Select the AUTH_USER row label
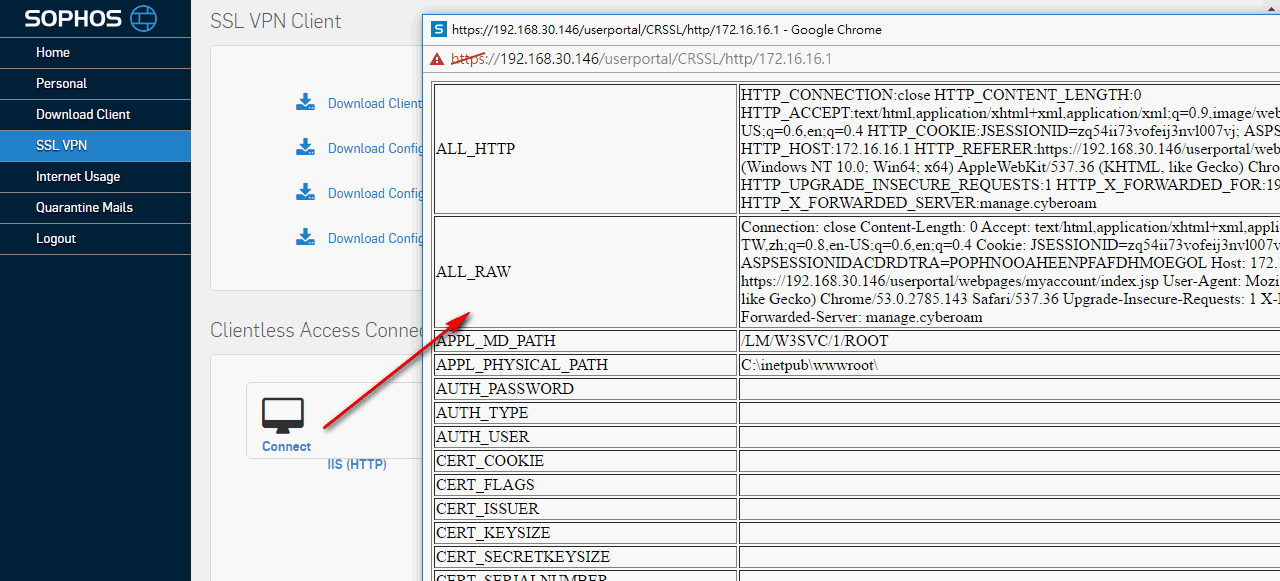1280x581 pixels. tap(586, 437)
